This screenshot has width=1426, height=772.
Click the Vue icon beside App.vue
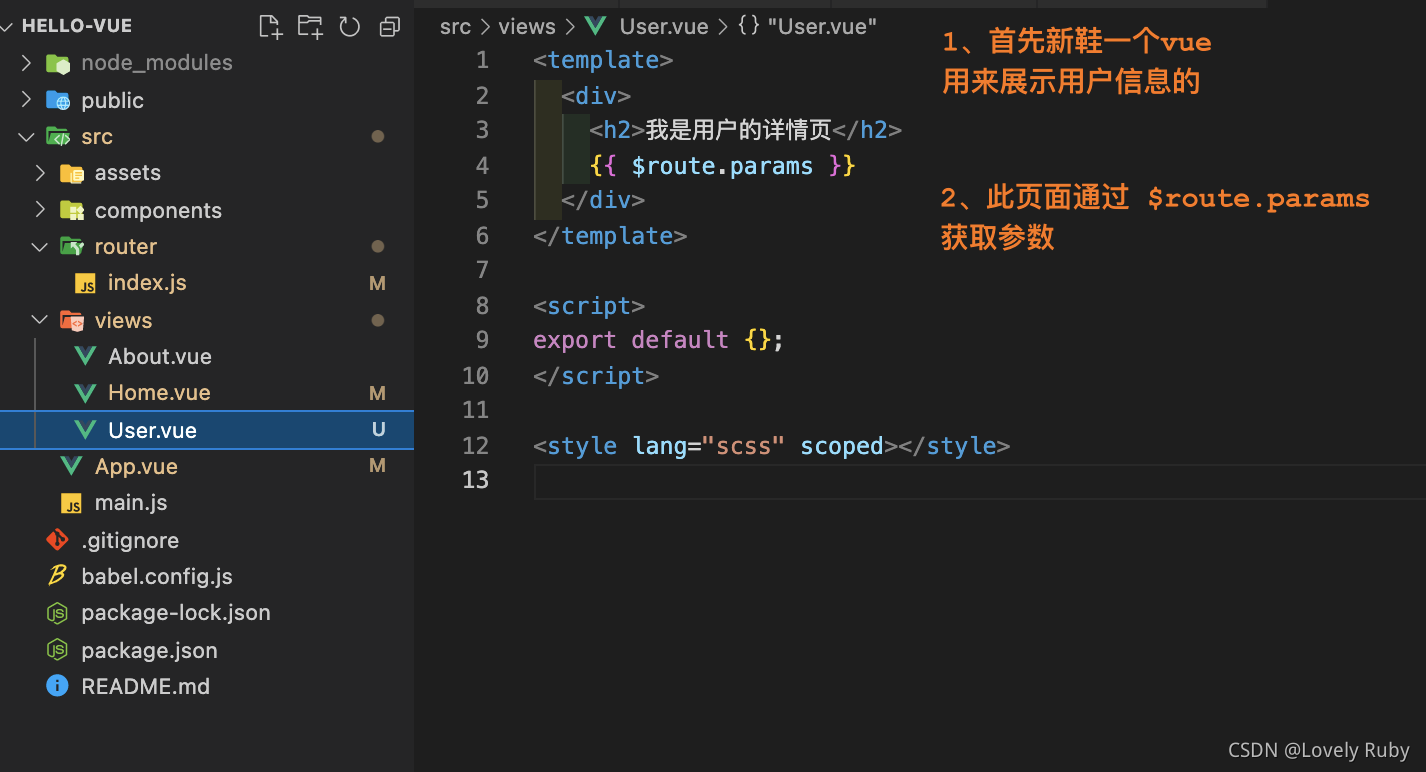71,466
